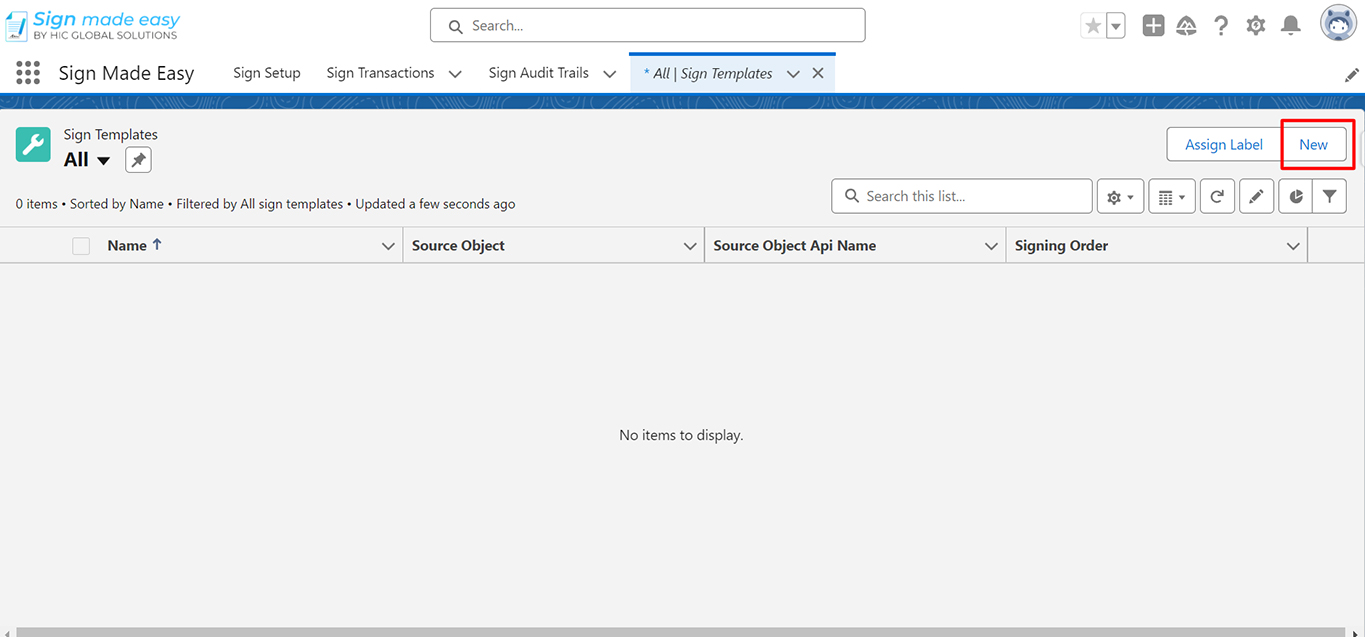The height and width of the screenshot is (637, 1365).
Task: Expand Sign Transactions tab chevron menu
Action: (x=455, y=74)
